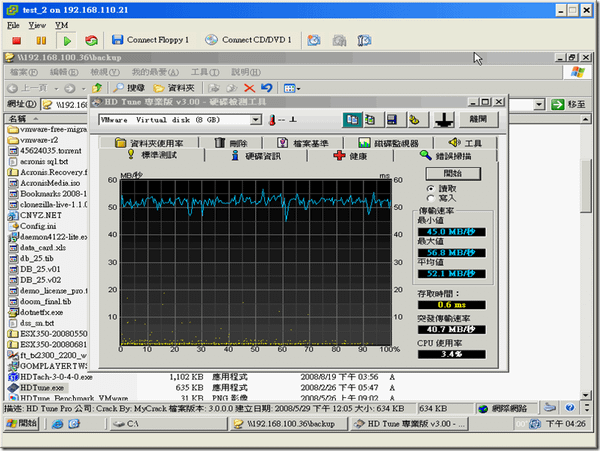Image resolution: width=600 pixels, height=451 pixels.
Task: Click Connect Floppy 1
Action: pyautogui.click(x=150, y=40)
